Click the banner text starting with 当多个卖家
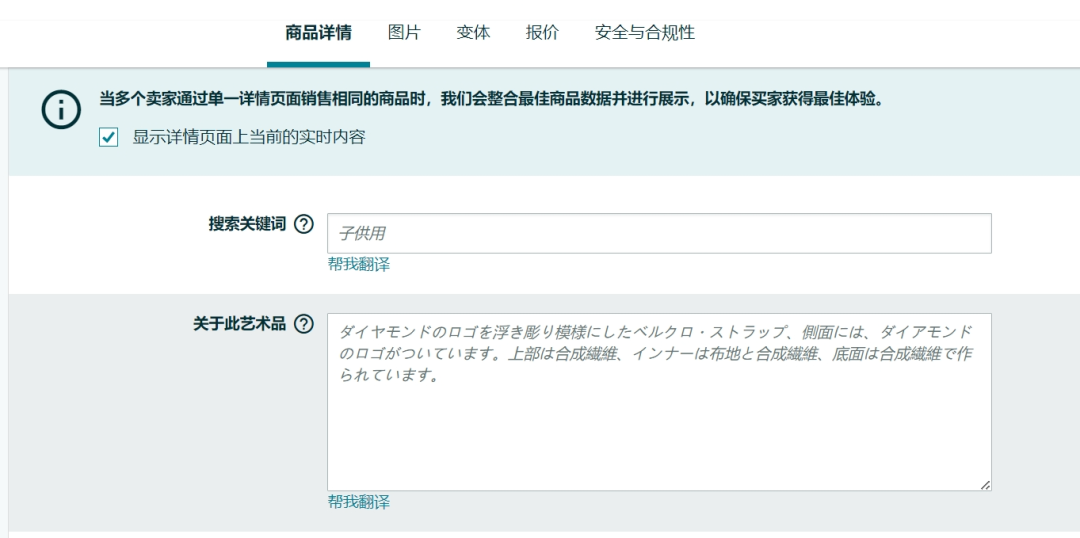The image size is (1080, 538). click(x=491, y=99)
